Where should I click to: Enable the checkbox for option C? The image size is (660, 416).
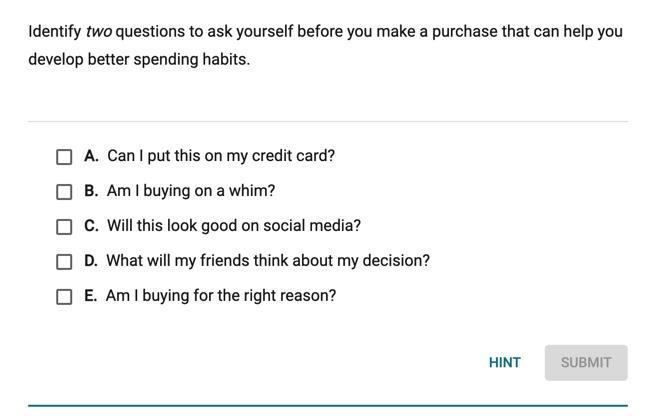click(x=64, y=227)
